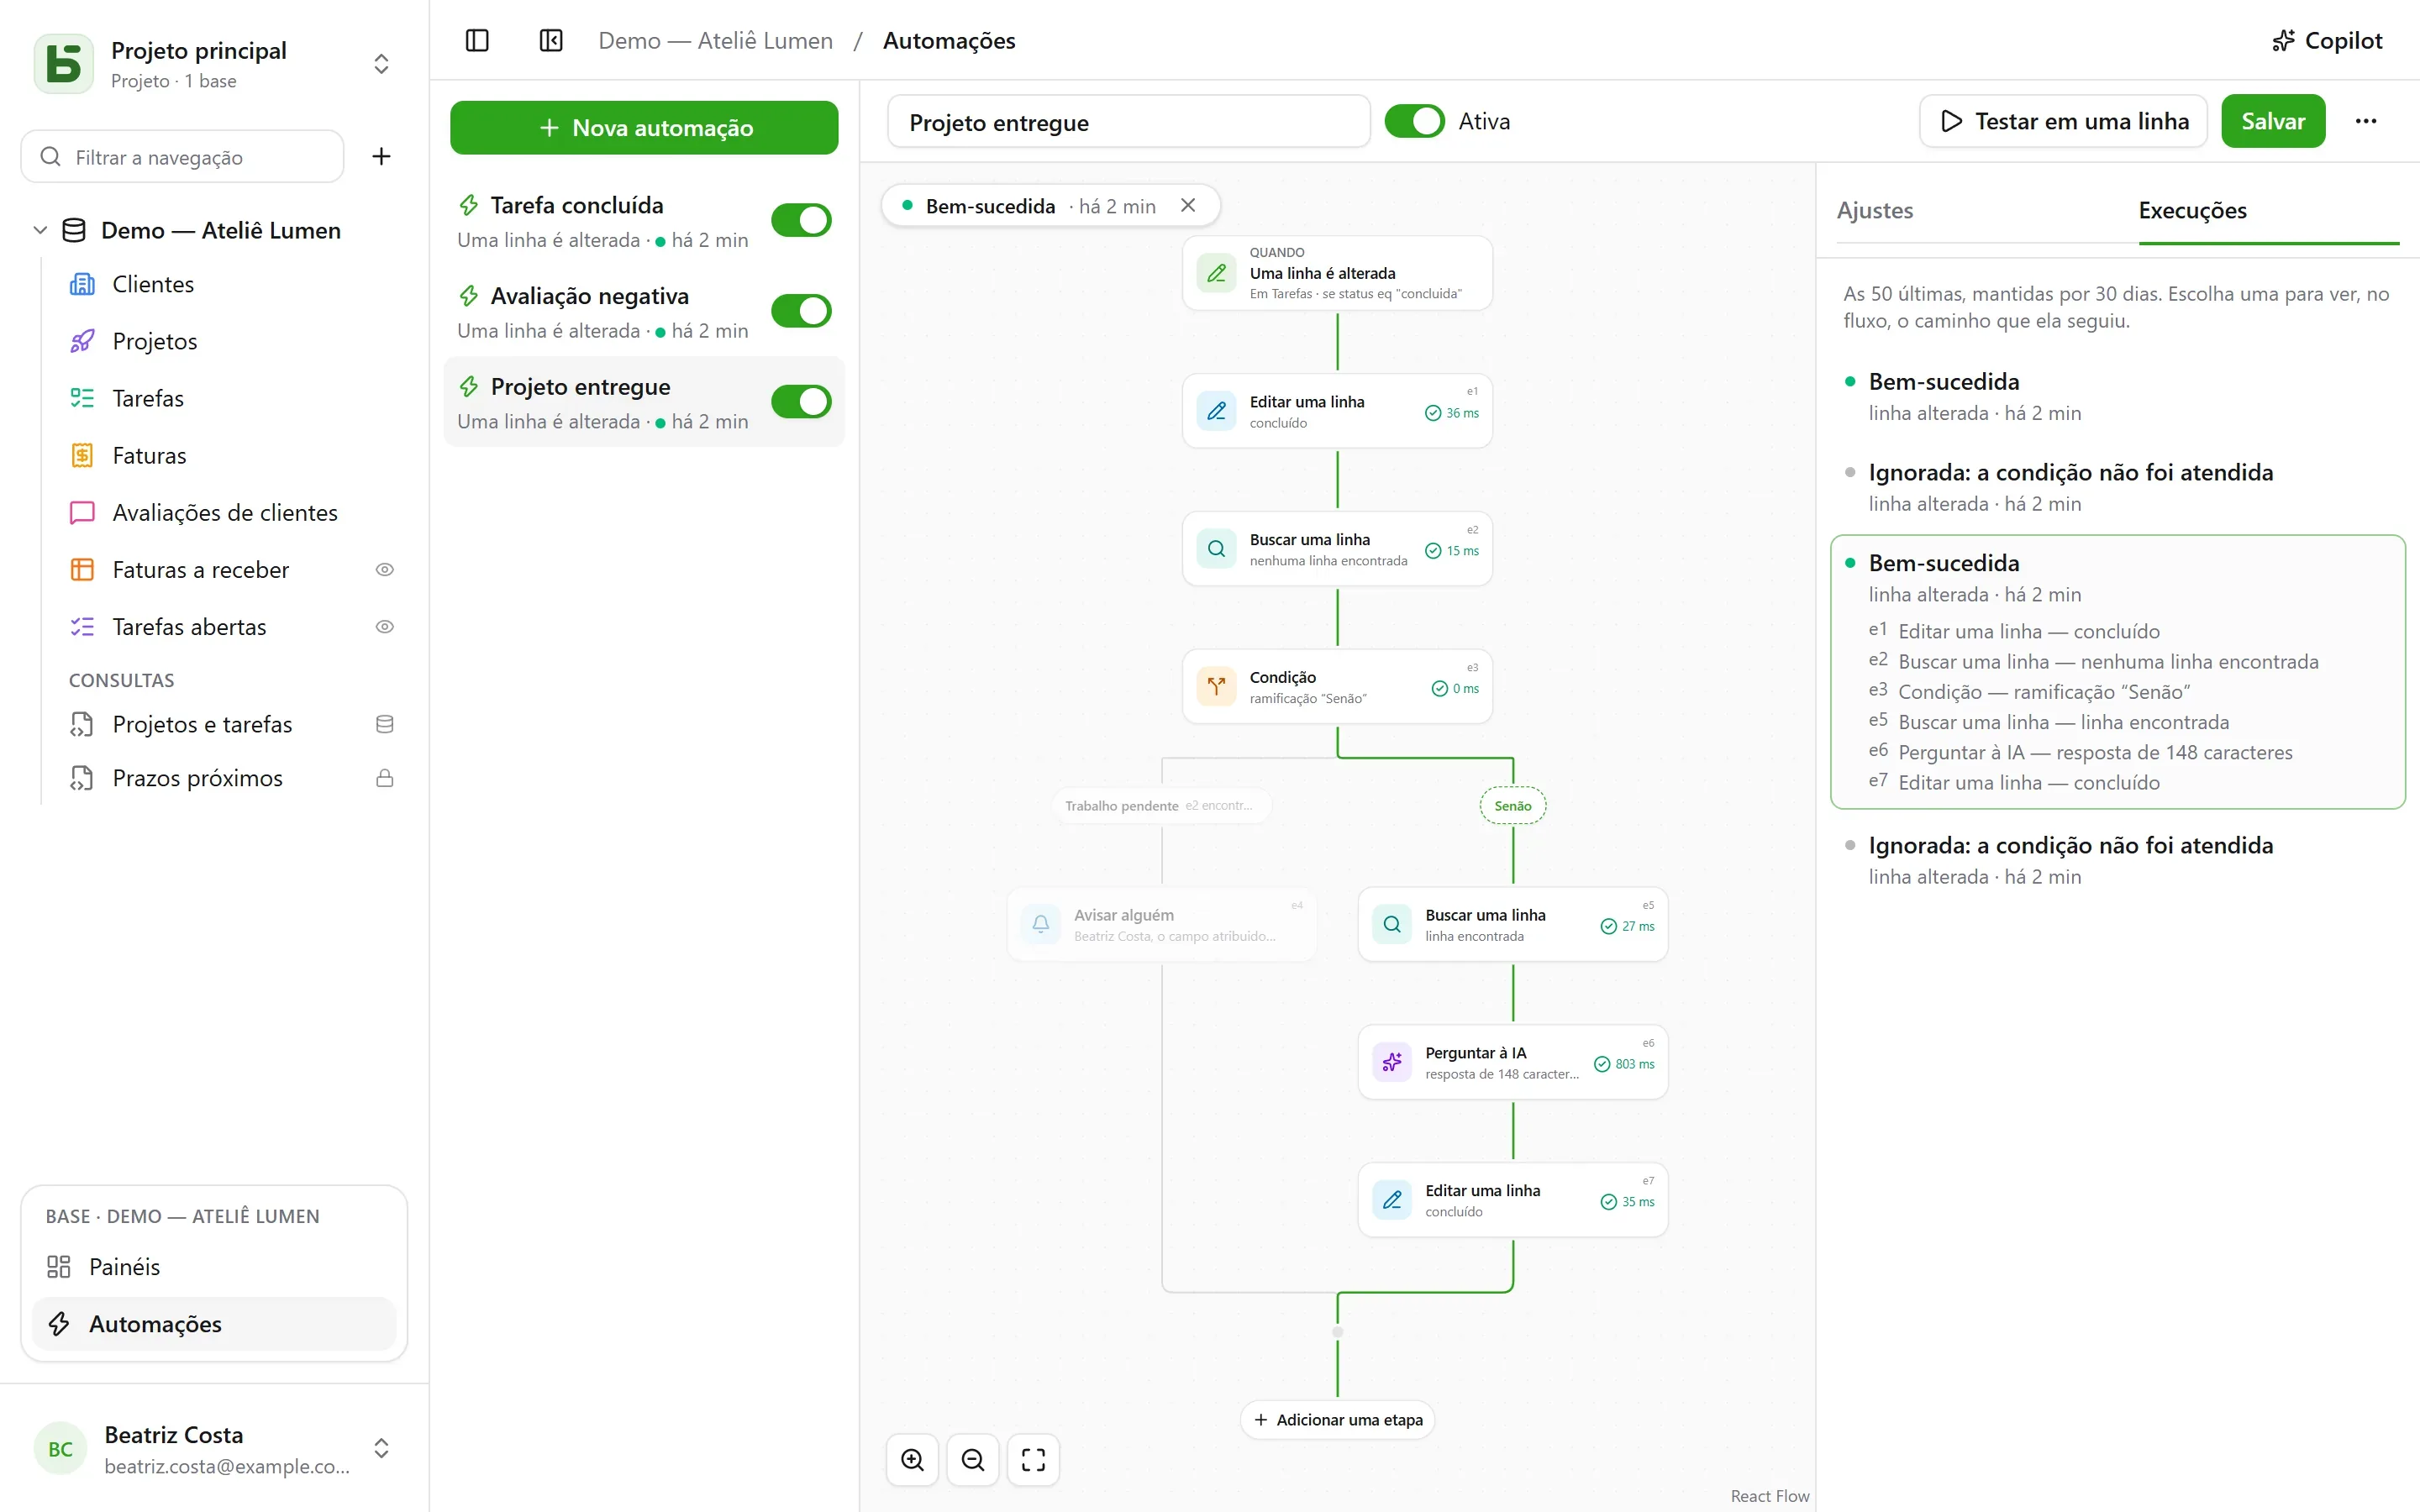
Task: Click Testar em uma linha
Action: pos(2063,121)
